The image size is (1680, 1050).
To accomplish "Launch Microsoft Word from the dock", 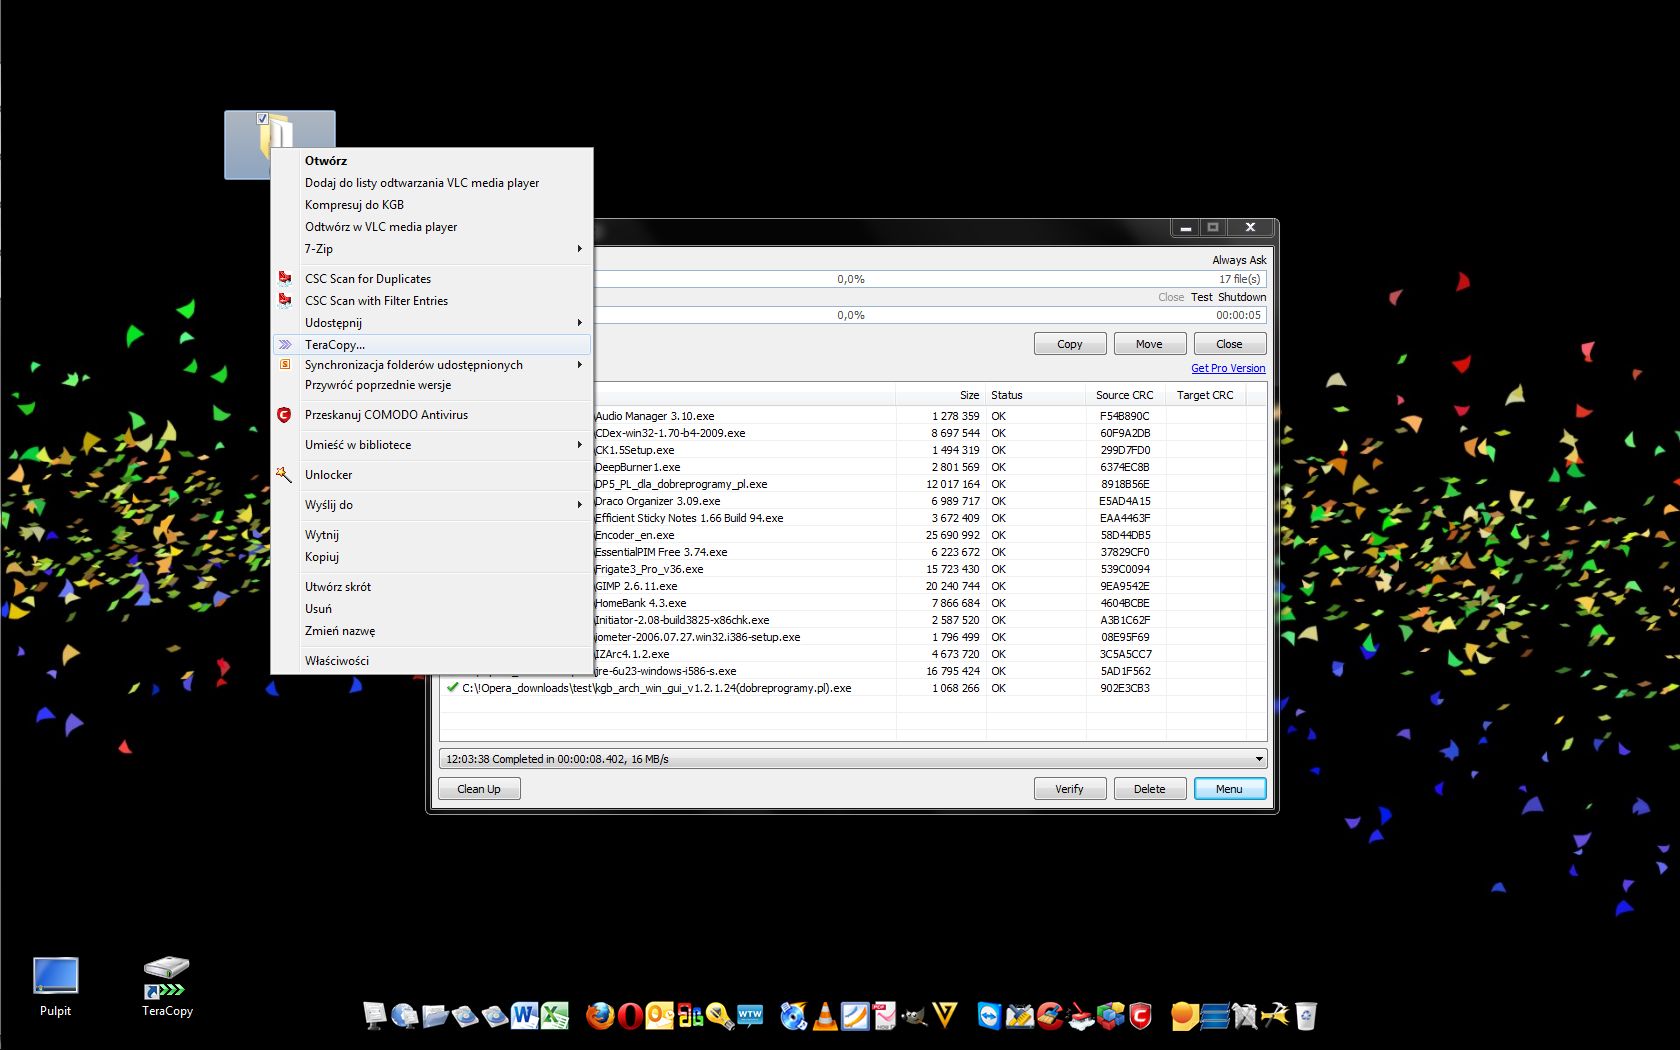I will coord(524,1016).
